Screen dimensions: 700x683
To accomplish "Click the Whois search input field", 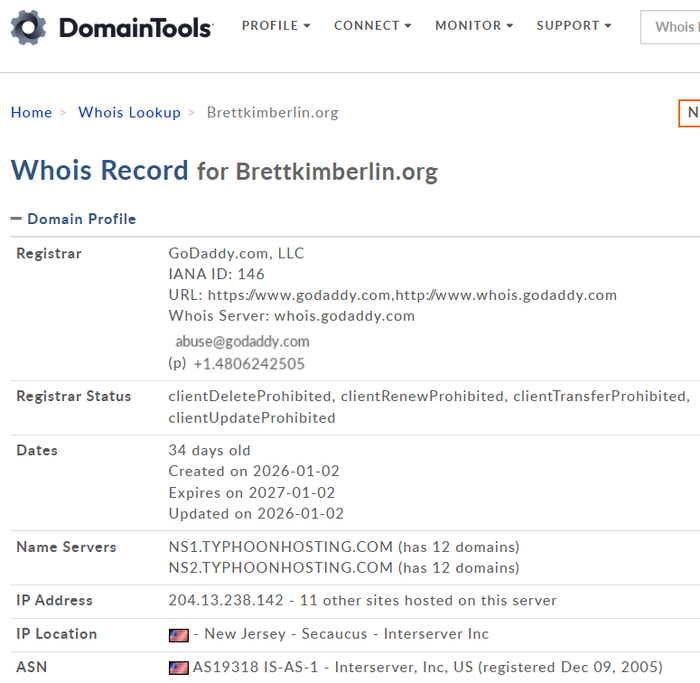I will 672,27.
